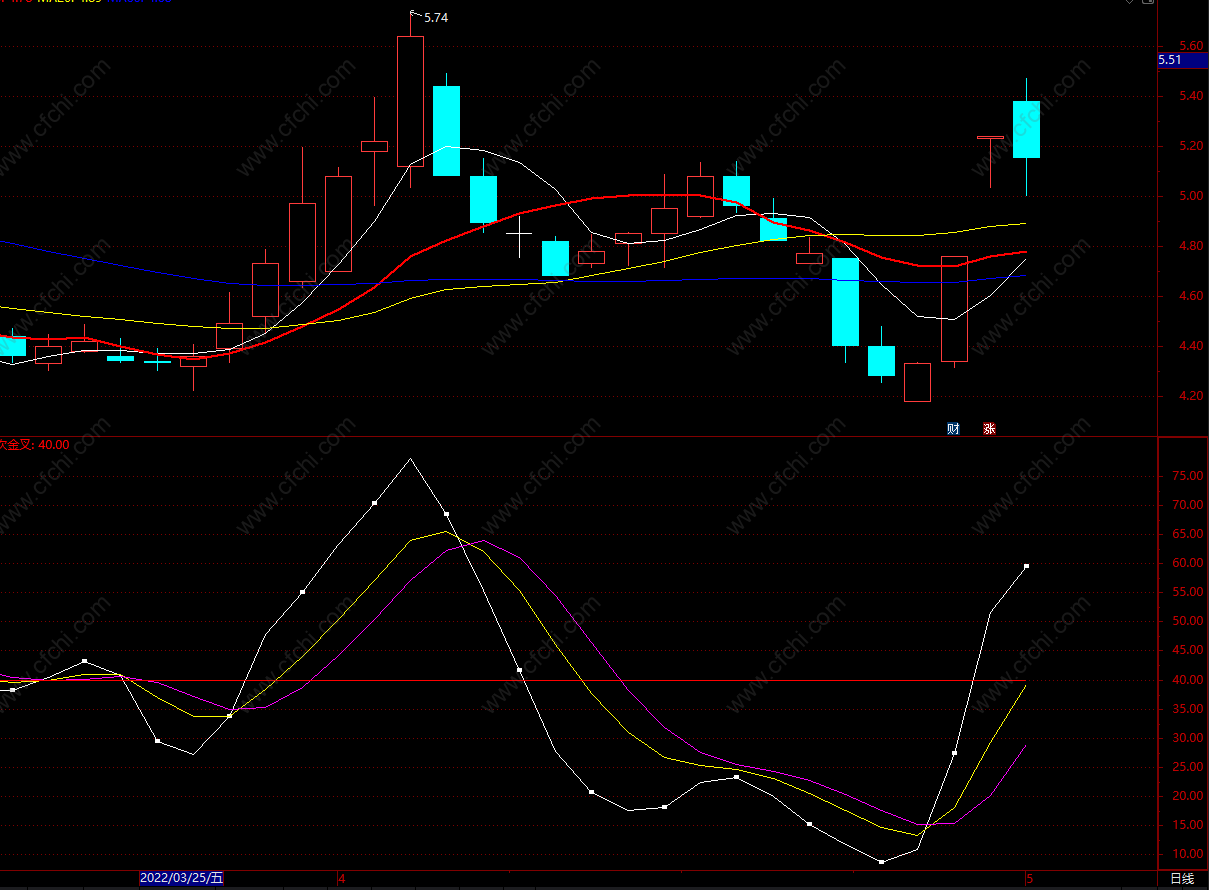Click the 次金叉: 40.00 indicator readout

tap(35, 445)
